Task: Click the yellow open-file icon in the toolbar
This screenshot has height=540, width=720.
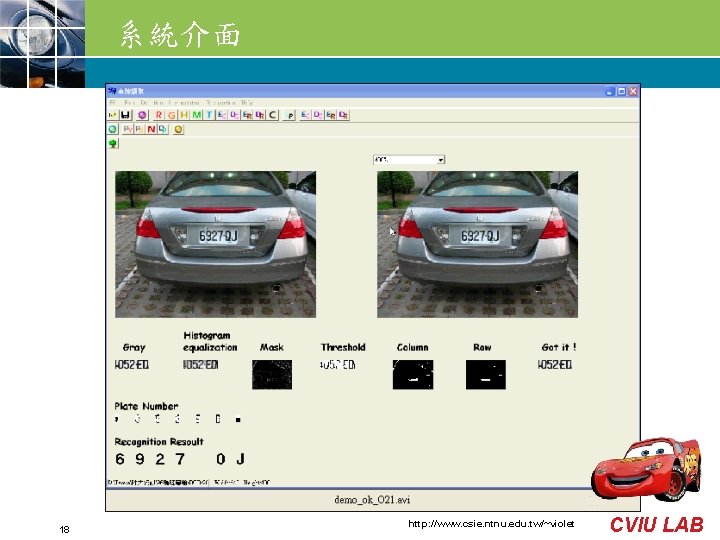Action: click(x=112, y=115)
